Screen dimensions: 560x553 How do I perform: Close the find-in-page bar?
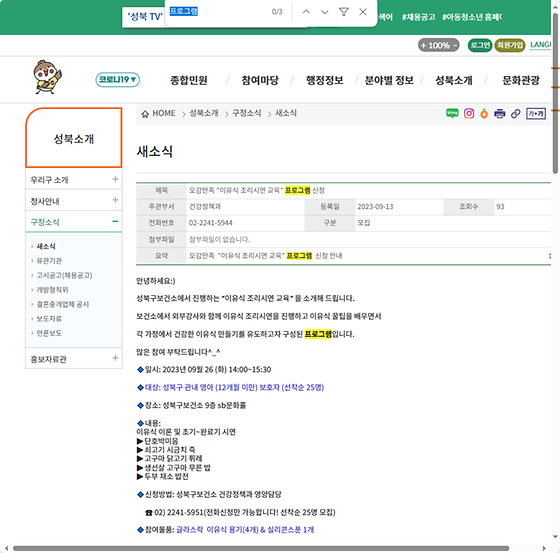pos(363,12)
